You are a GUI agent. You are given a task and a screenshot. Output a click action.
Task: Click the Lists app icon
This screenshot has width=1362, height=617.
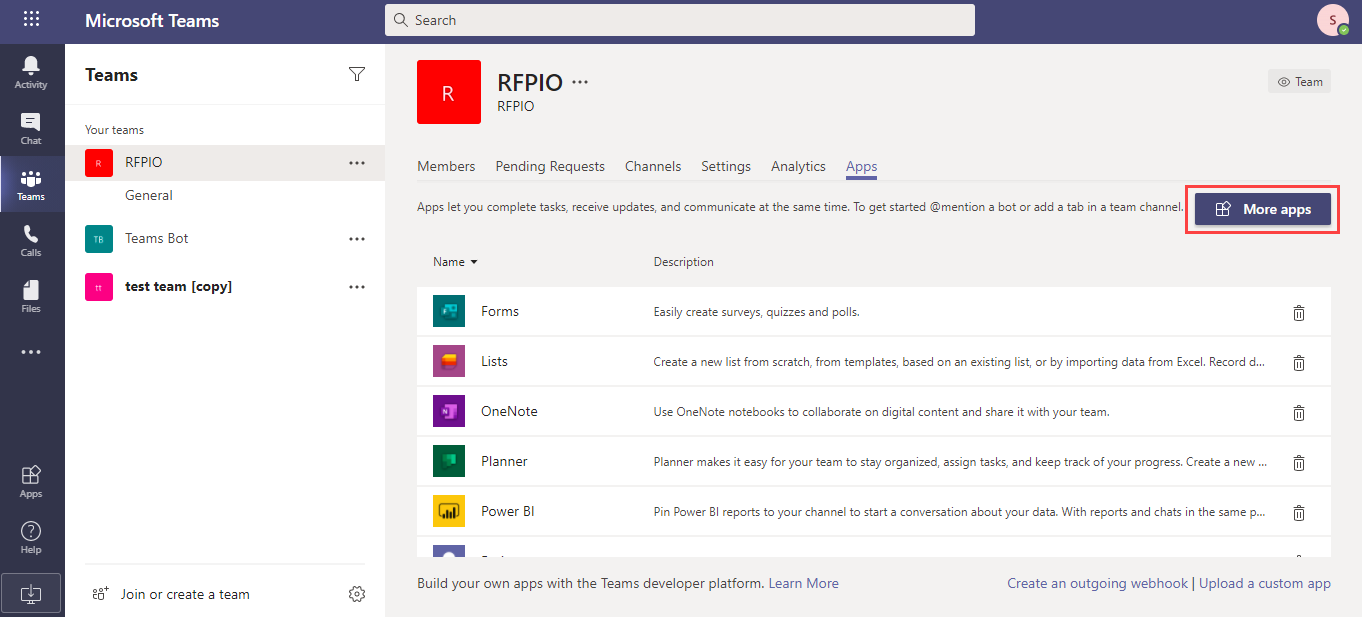click(x=449, y=361)
